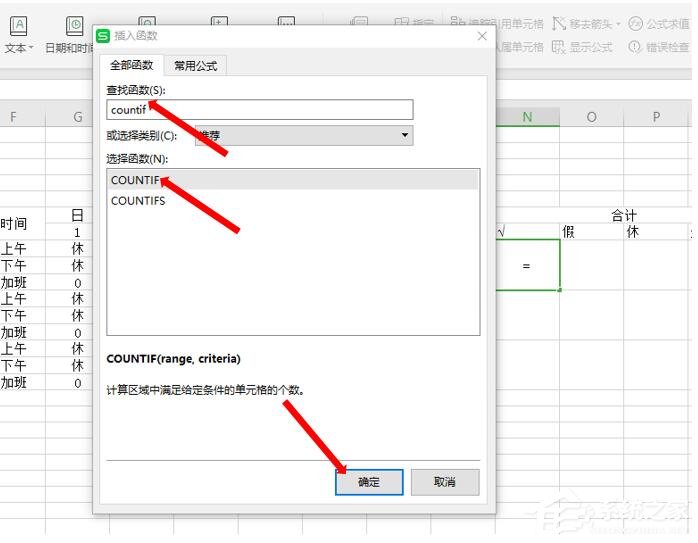Open the 或选择类别 category dropdown
This screenshot has height=543, width=698.
304,135
